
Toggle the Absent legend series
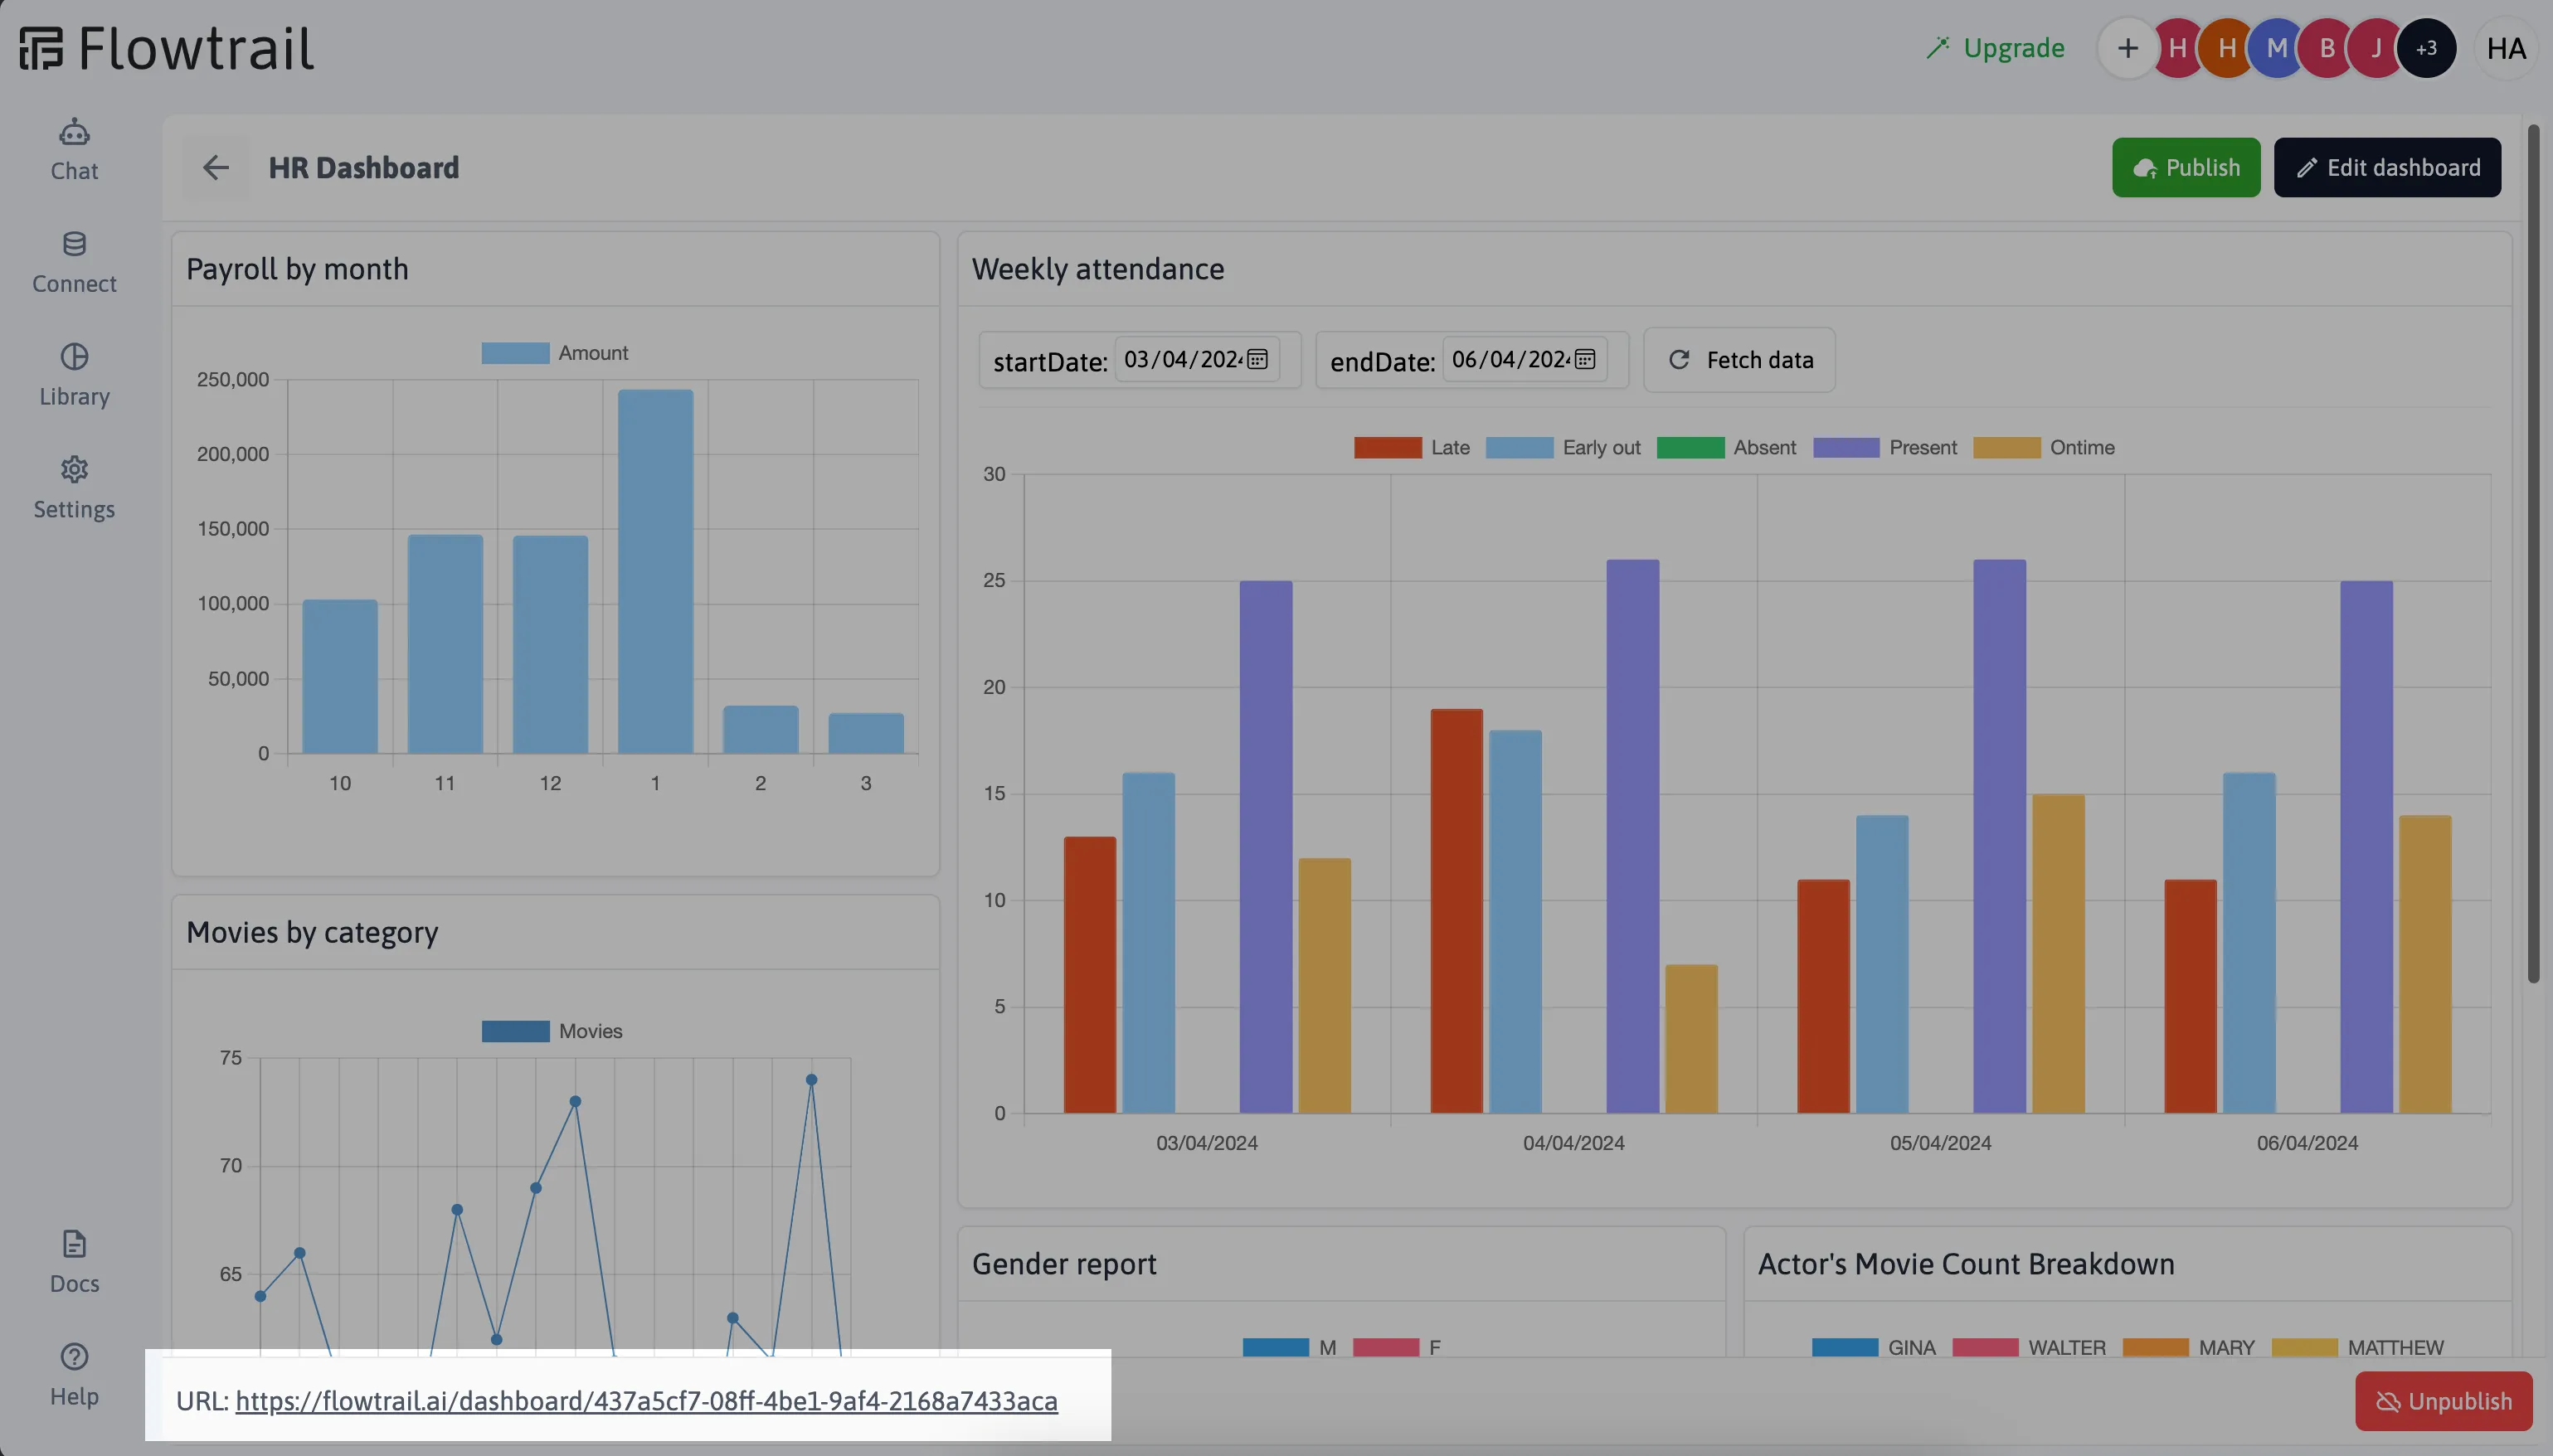tap(1726, 447)
